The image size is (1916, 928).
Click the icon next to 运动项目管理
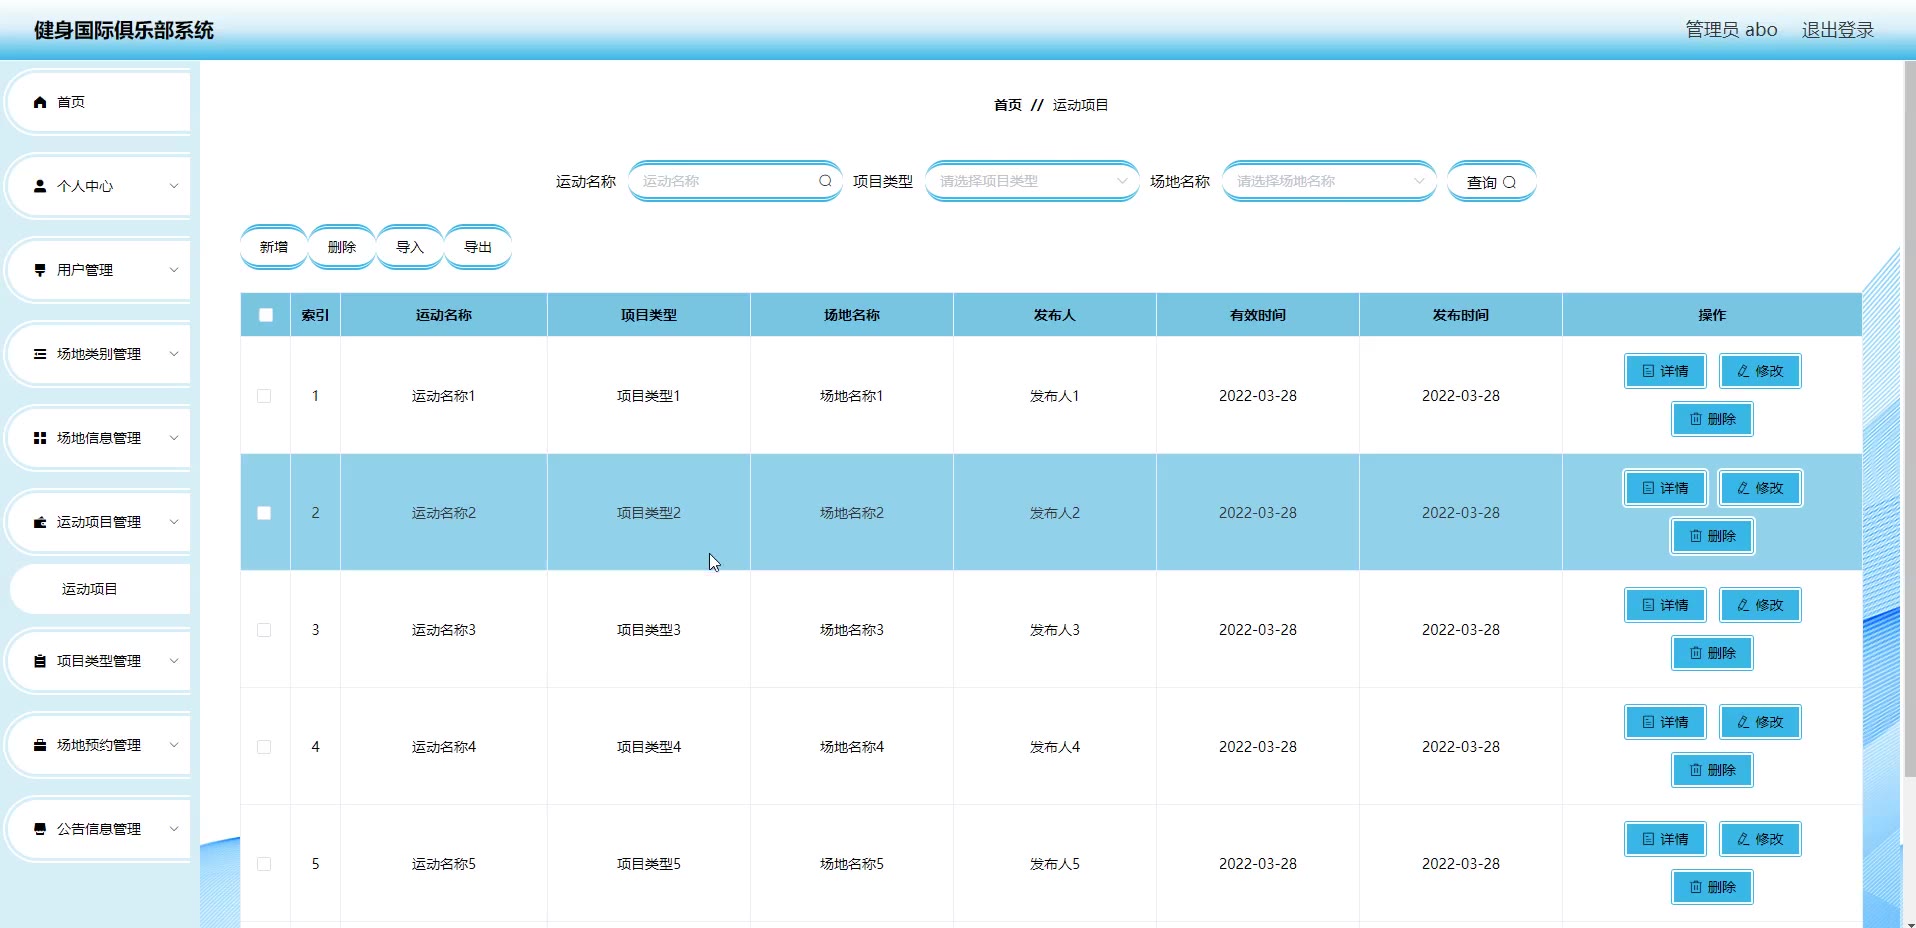coord(40,522)
